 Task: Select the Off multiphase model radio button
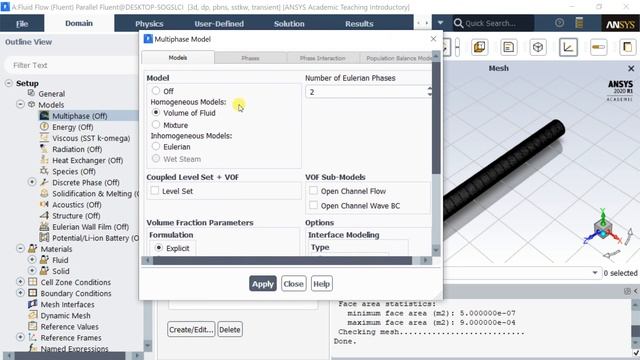tap(156, 91)
